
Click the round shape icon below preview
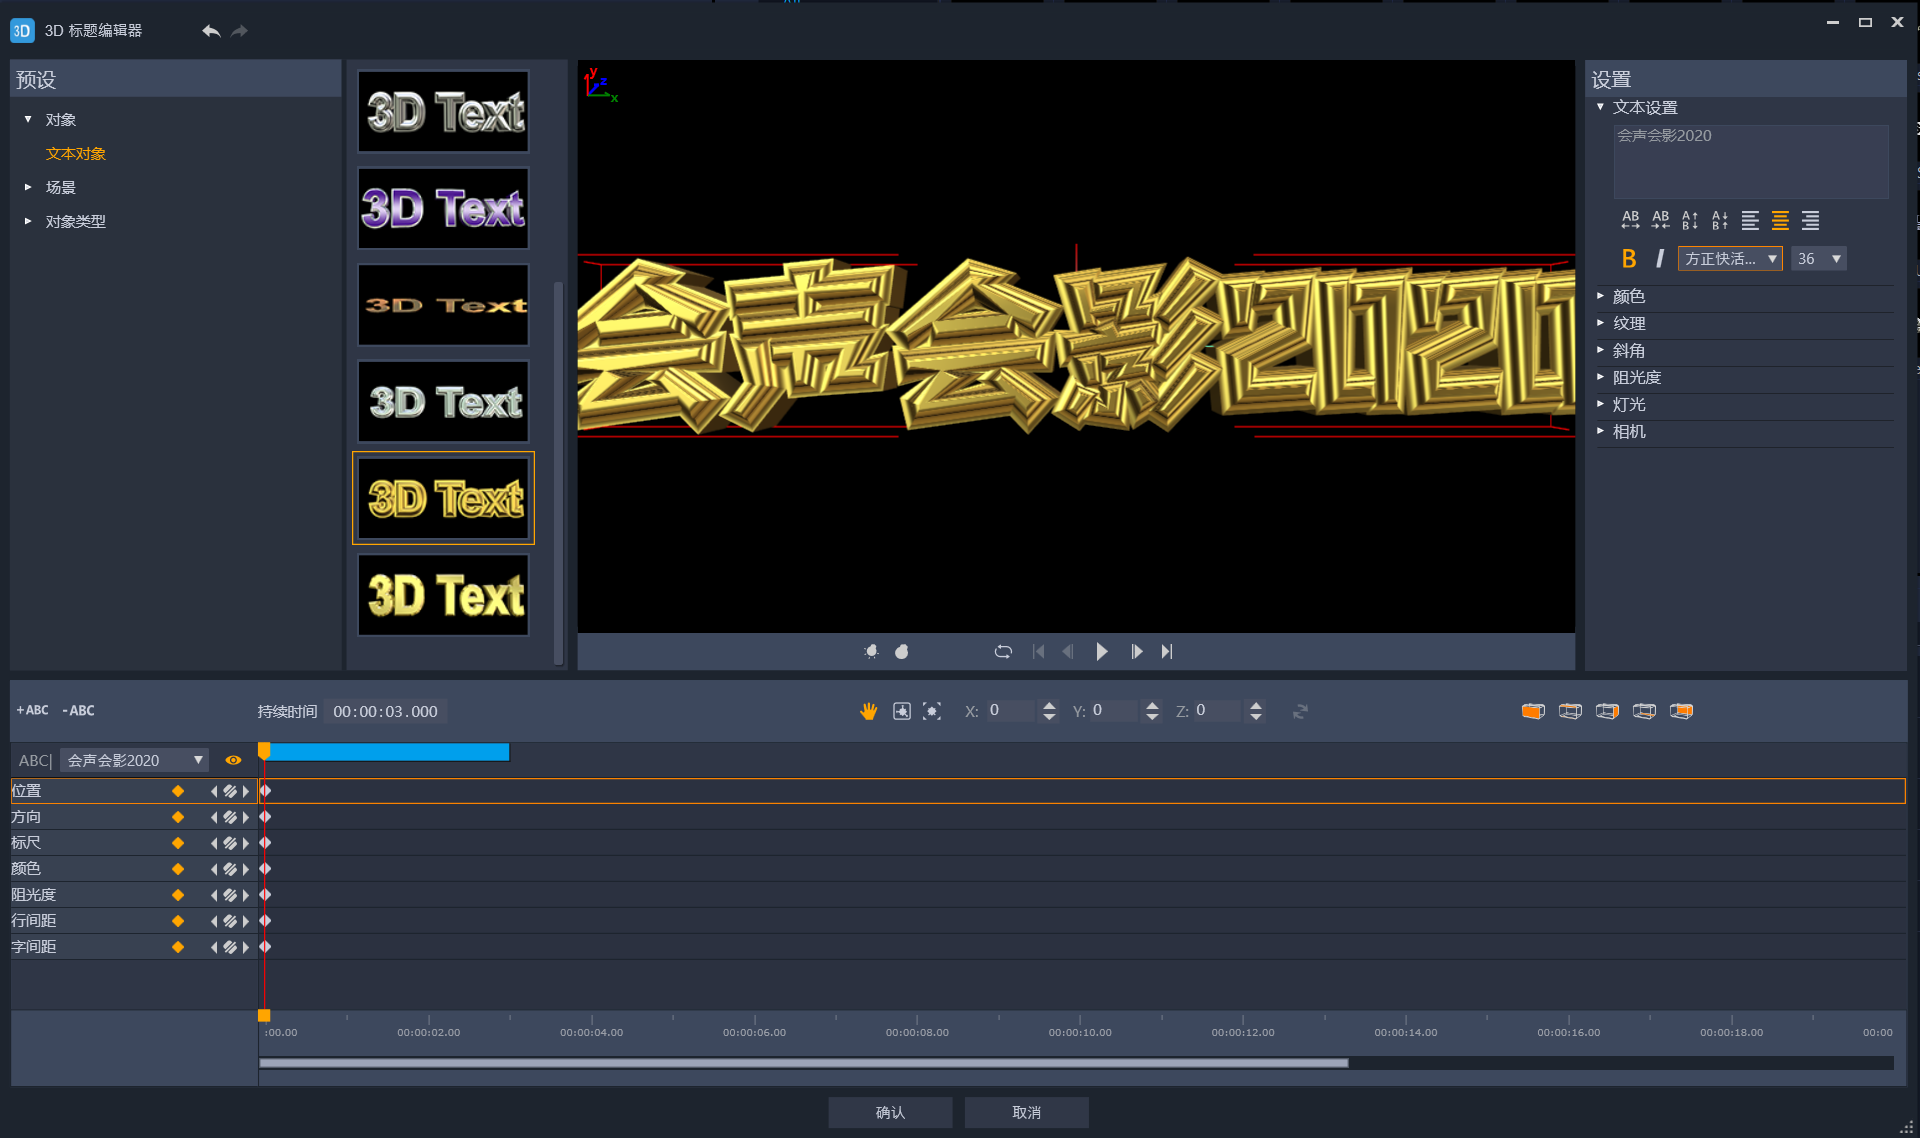click(901, 651)
